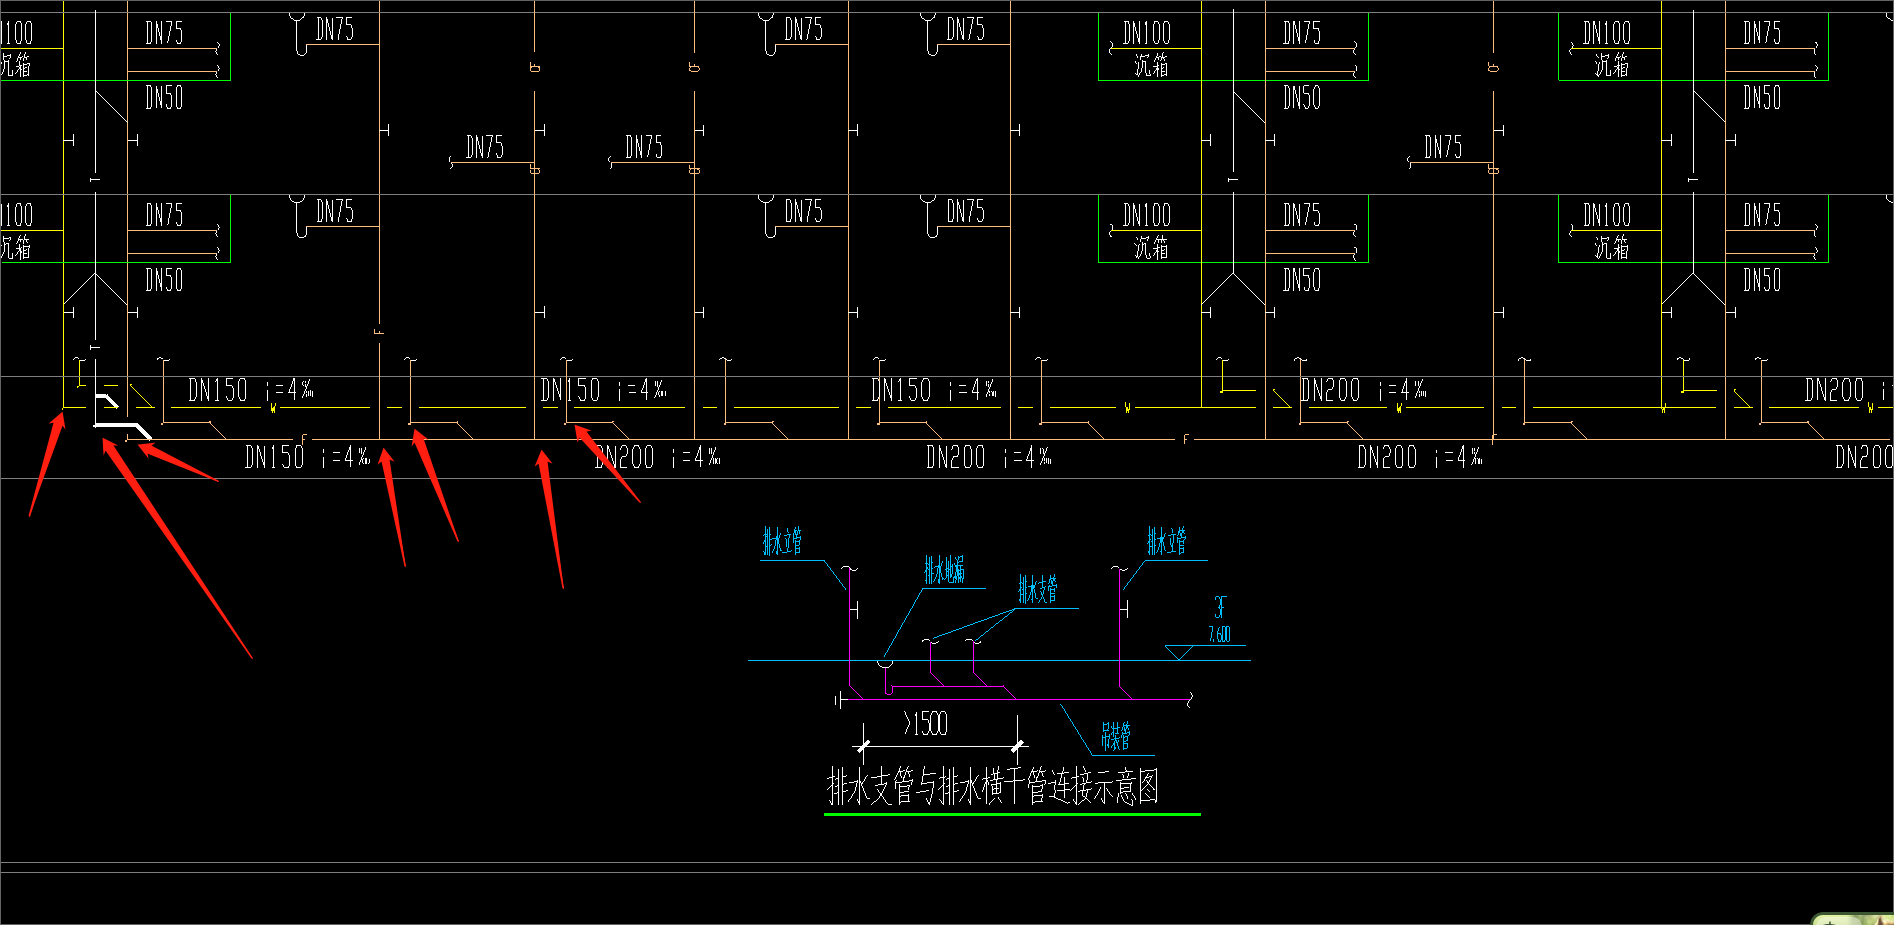Select the green underline beneath the detail title
The height and width of the screenshot is (925, 1894).
pyautogui.click(x=1012, y=814)
